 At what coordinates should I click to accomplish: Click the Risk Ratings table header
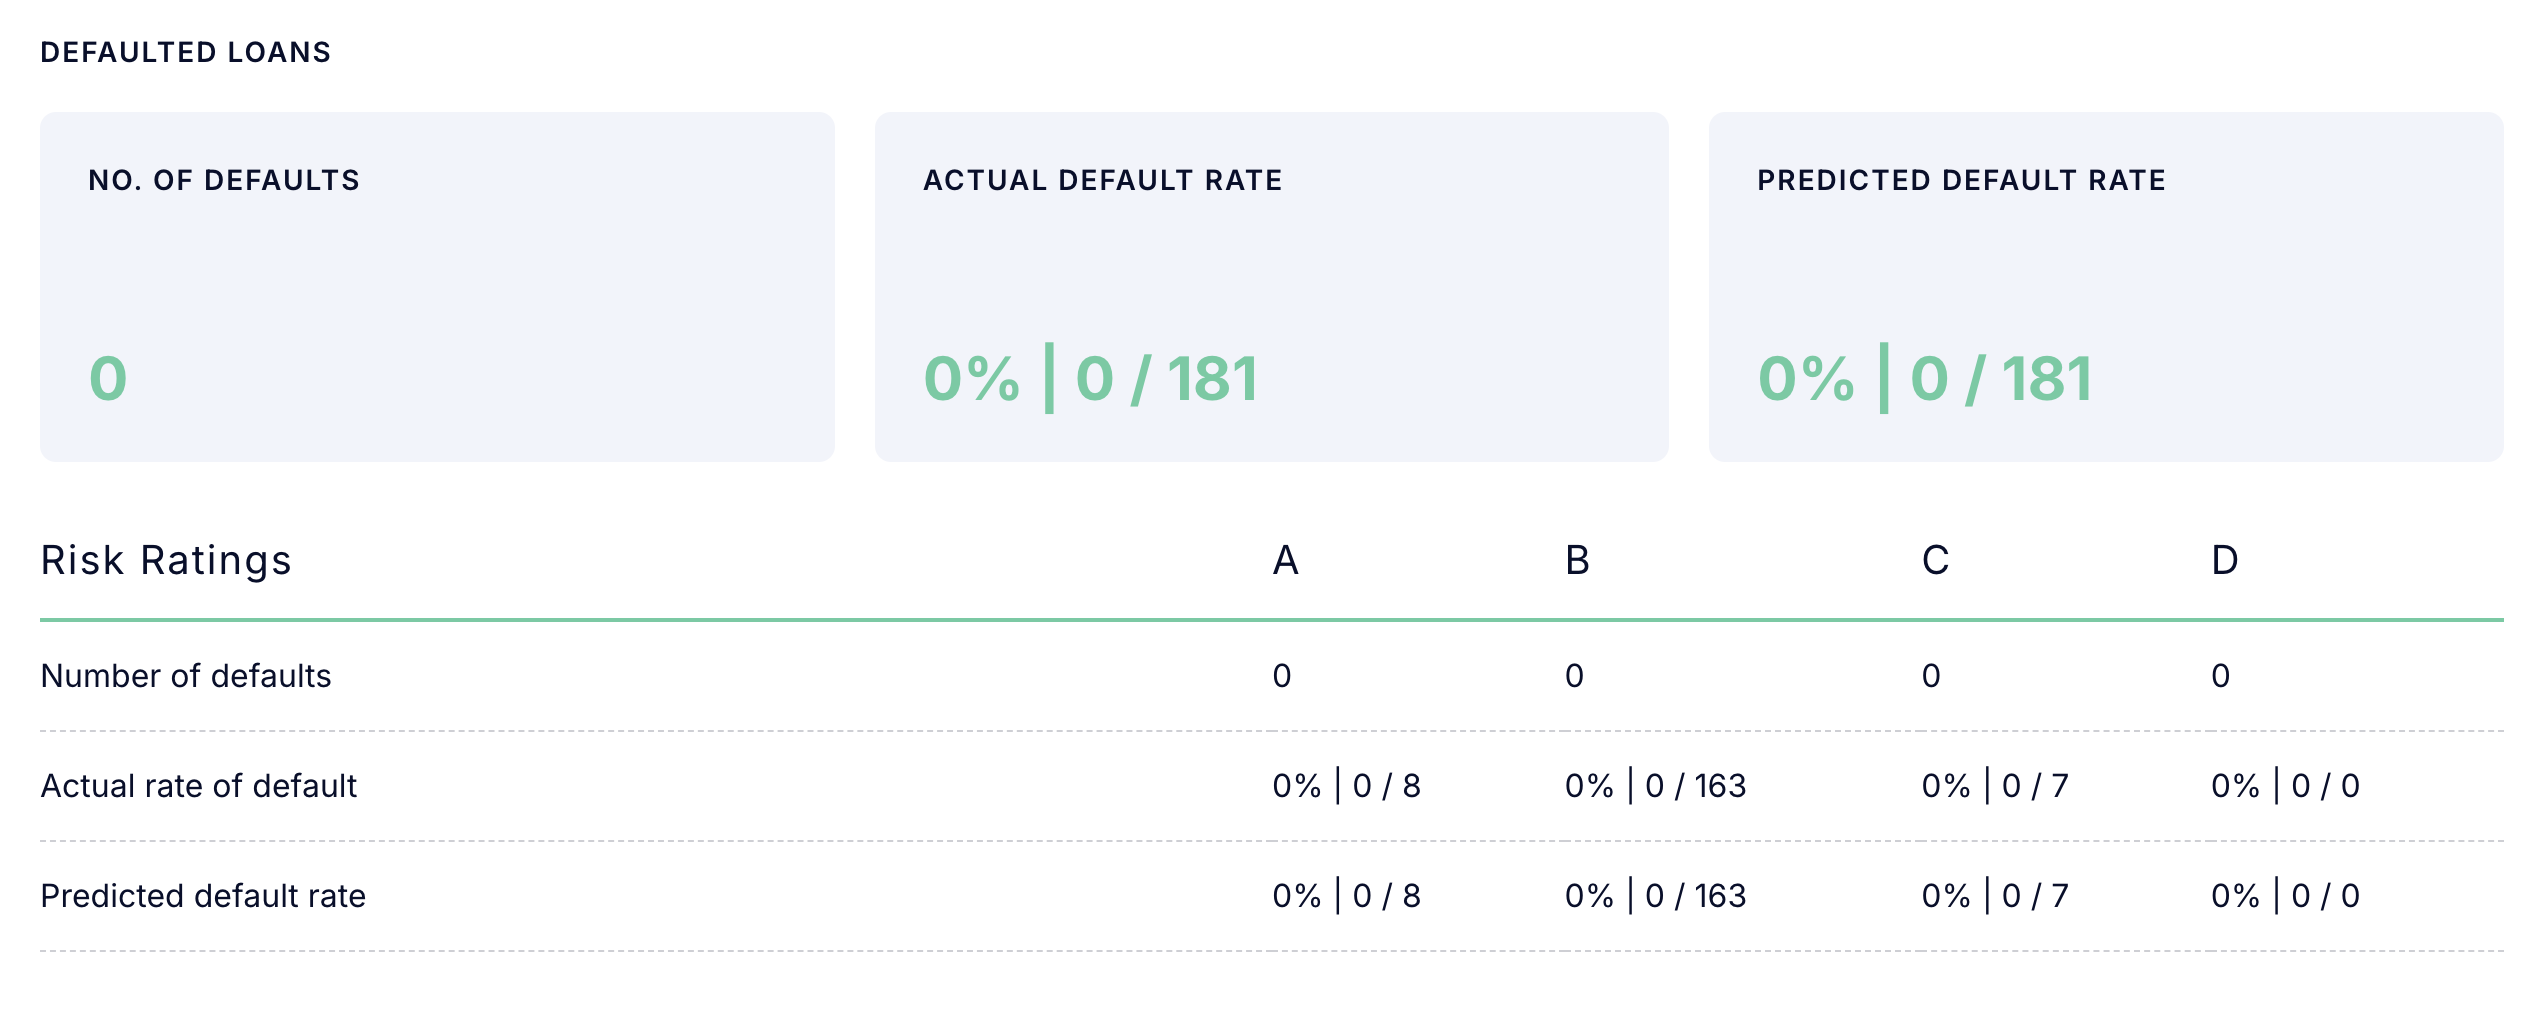pyautogui.click(x=166, y=560)
